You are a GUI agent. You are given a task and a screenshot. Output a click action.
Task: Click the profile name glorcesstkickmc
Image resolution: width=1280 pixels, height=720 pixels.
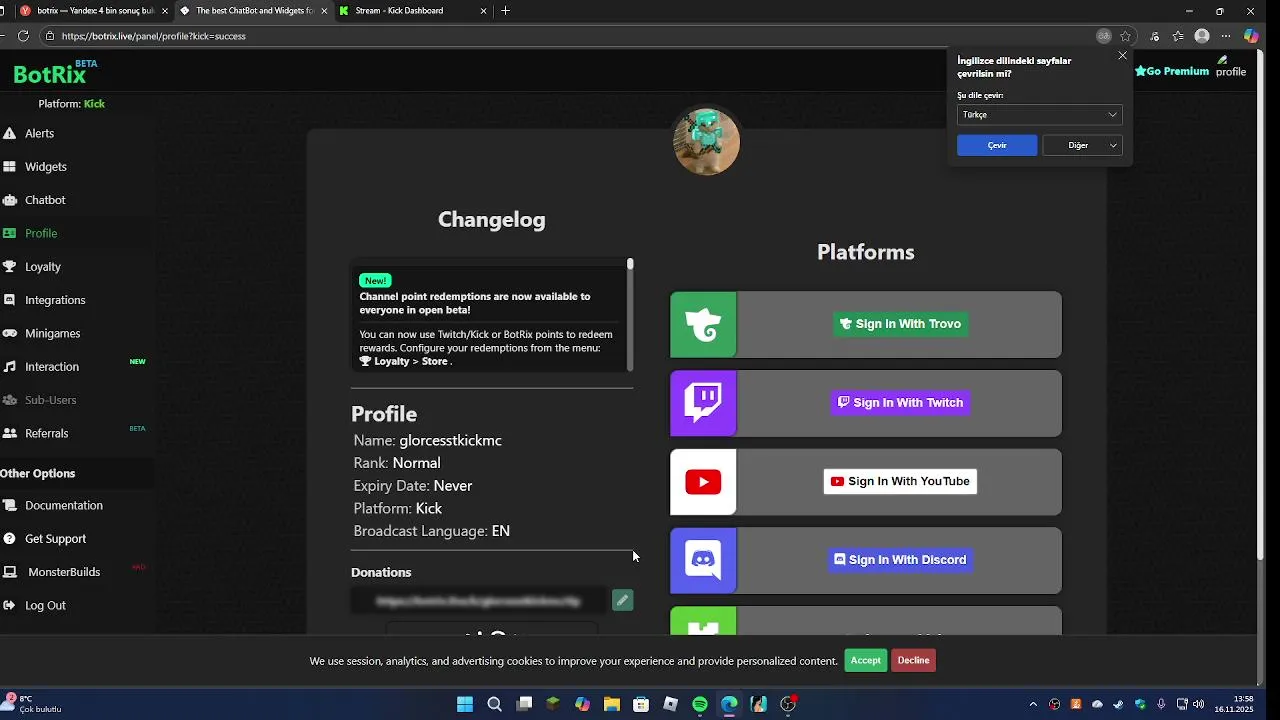[x=450, y=440]
